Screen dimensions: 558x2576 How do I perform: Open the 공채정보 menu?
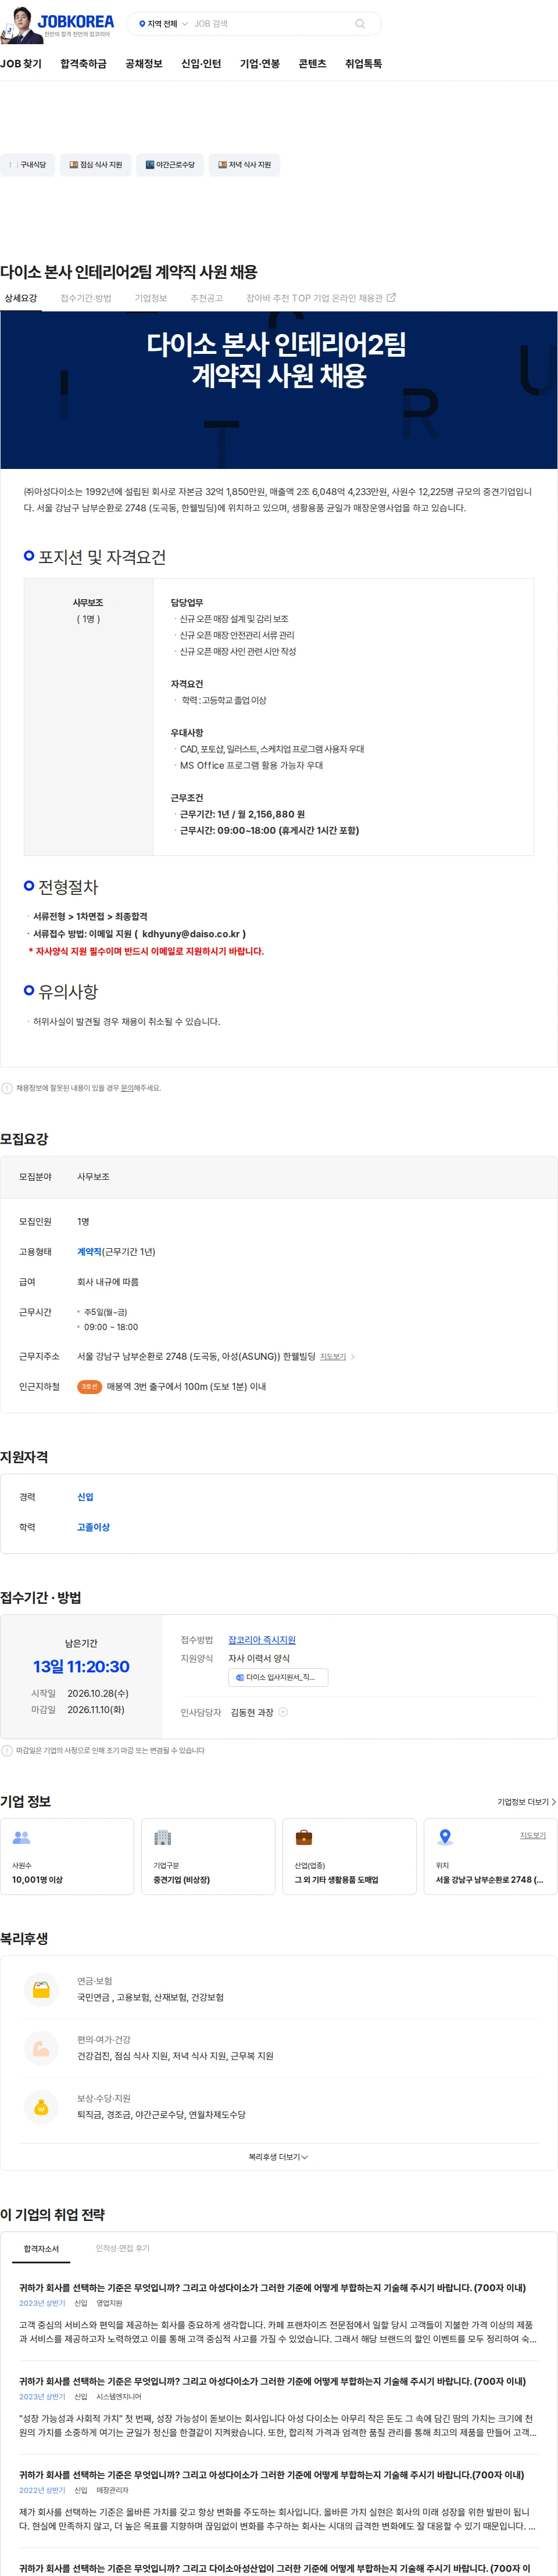[144, 64]
